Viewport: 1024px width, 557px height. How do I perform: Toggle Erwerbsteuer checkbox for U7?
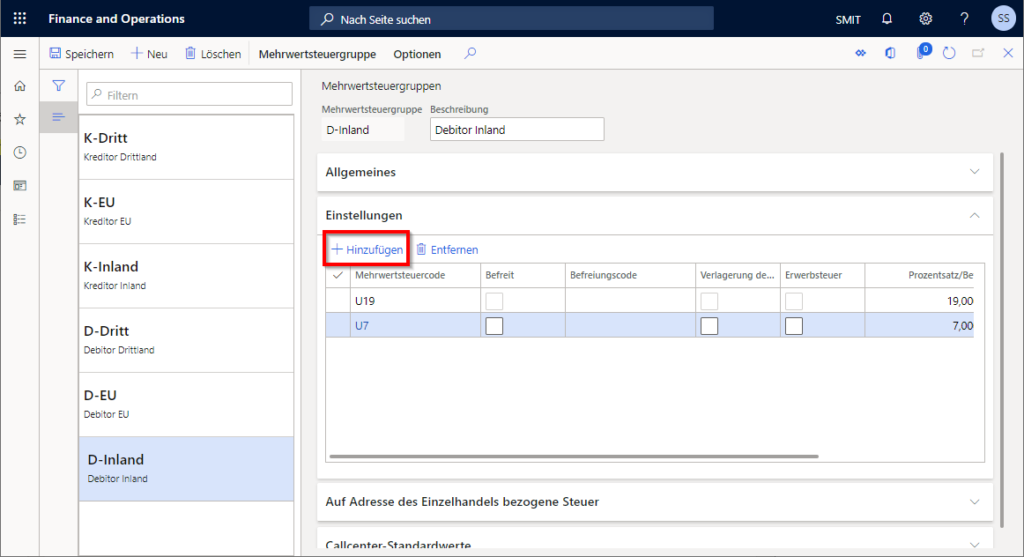[794, 326]
